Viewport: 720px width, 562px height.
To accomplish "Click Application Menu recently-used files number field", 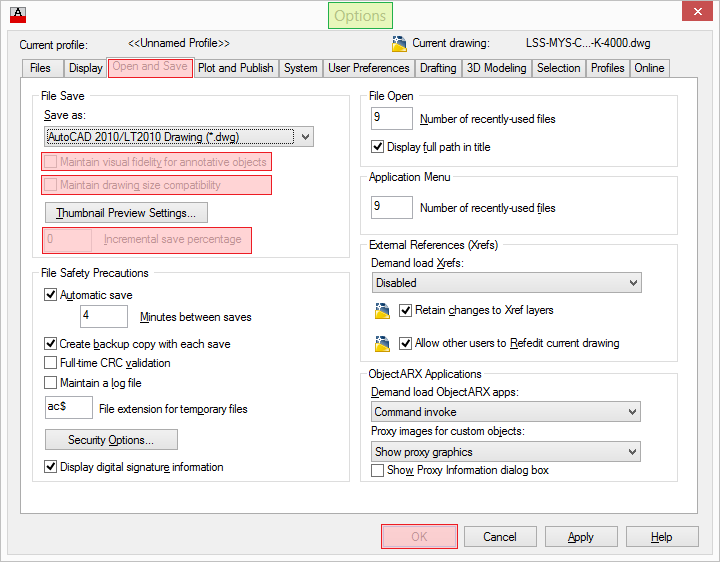I will pyautogui.click(x=392, y=207).
